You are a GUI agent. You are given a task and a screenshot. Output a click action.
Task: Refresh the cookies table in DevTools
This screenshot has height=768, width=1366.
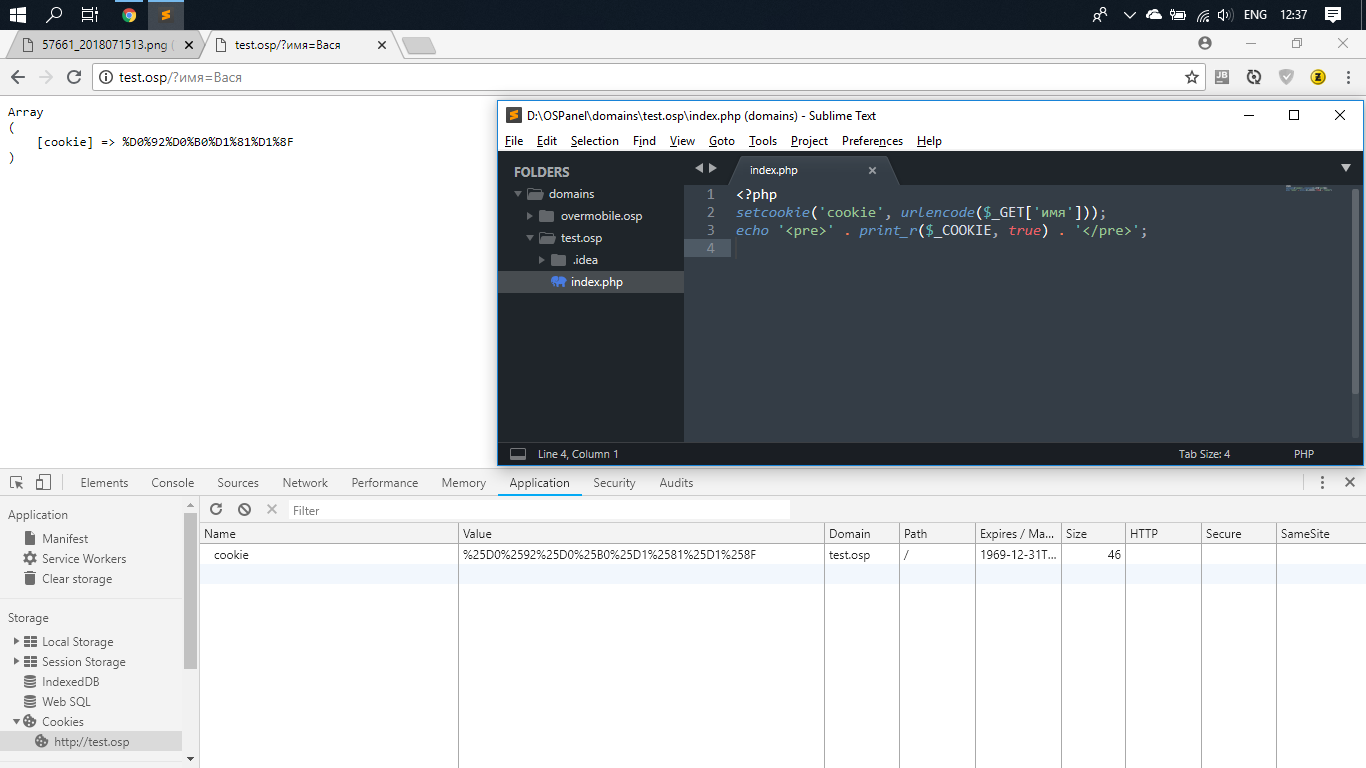(216, 510)
